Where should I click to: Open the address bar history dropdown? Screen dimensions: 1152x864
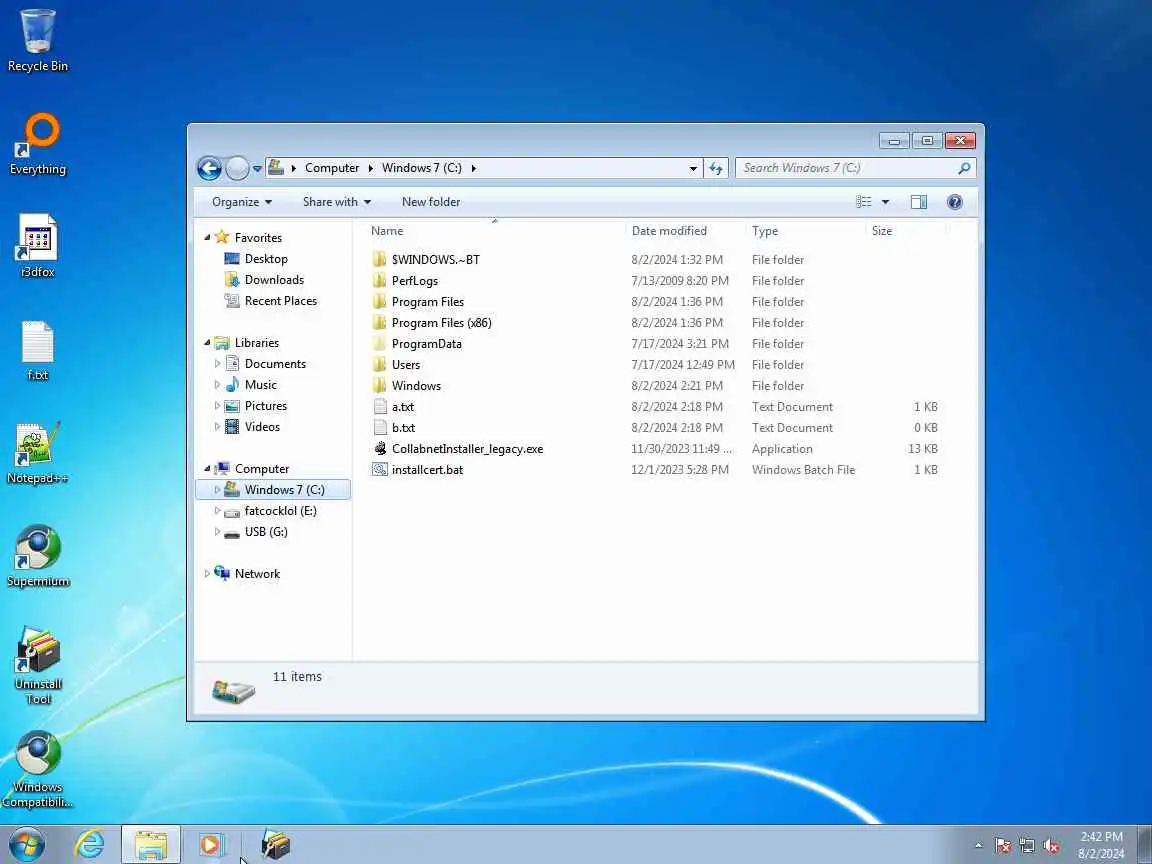[693, 168]
